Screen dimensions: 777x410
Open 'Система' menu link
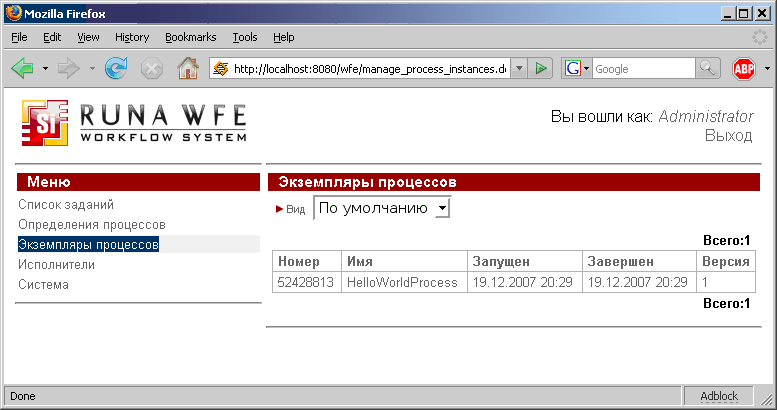(x=44, y=285)
